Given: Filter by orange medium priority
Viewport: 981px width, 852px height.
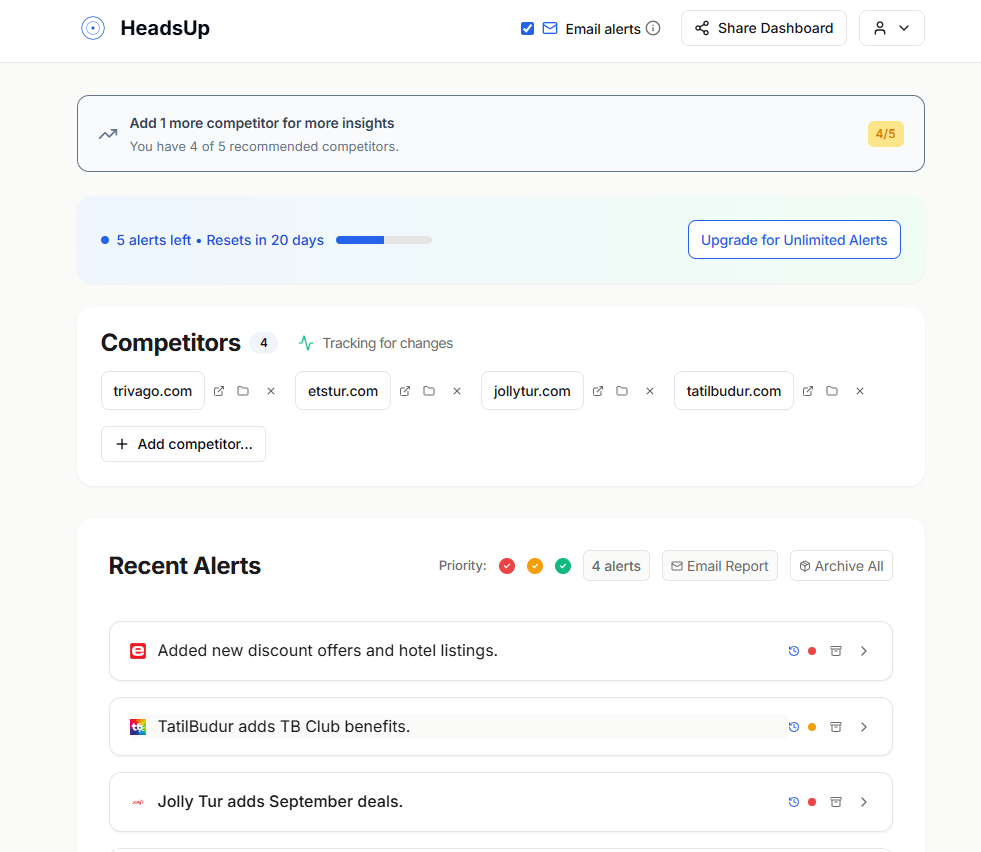Looking at the screenshot, I should [x=535, y=566].
